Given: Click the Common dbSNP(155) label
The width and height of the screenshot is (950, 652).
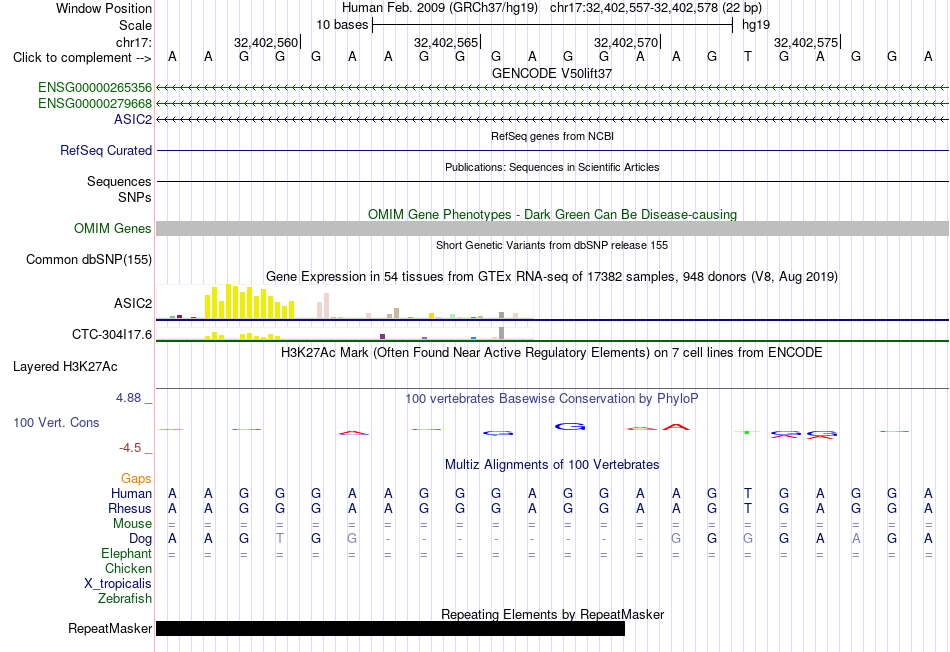Looking at the screenshot, I should point(89,259).
